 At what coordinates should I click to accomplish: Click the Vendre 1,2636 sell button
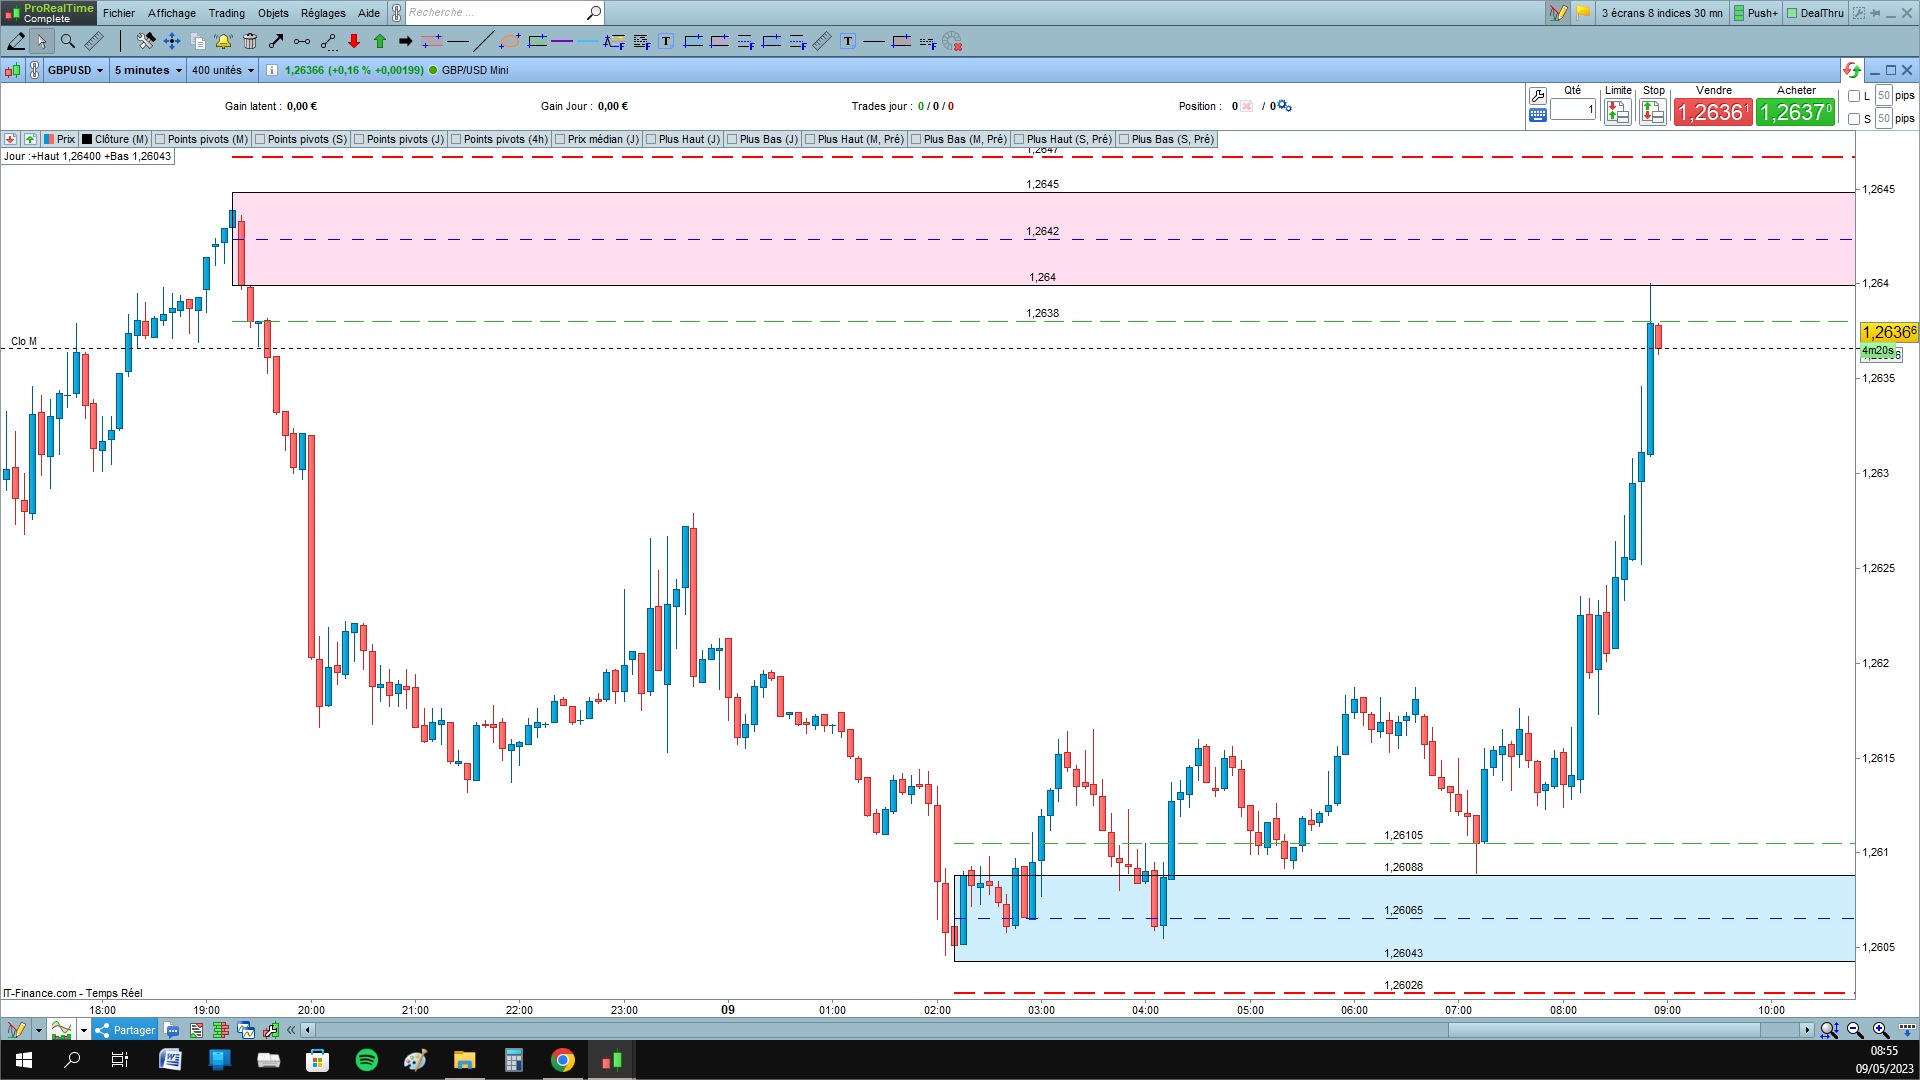click(x=1713, y=112)
